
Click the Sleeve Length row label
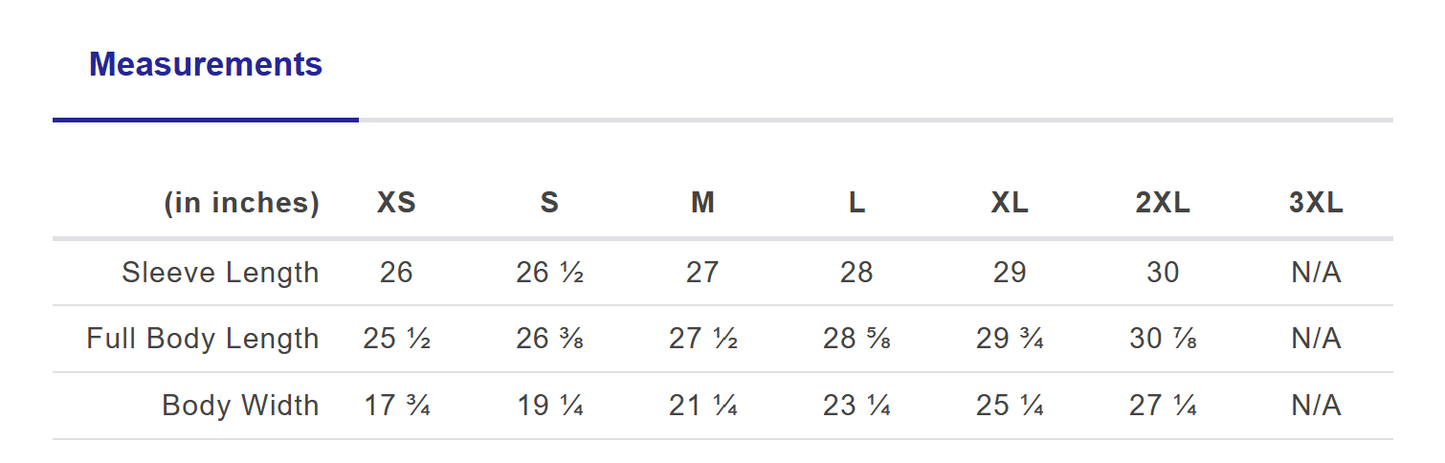pos(220,272)
